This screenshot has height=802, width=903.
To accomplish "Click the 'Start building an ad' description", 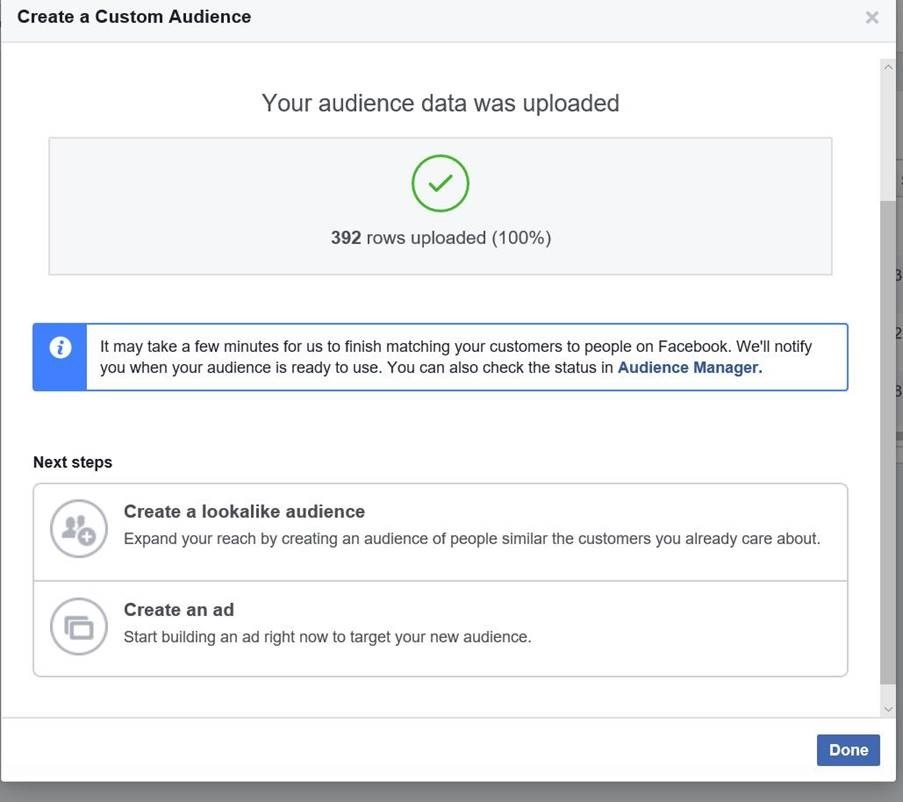I will click(327, 636).
